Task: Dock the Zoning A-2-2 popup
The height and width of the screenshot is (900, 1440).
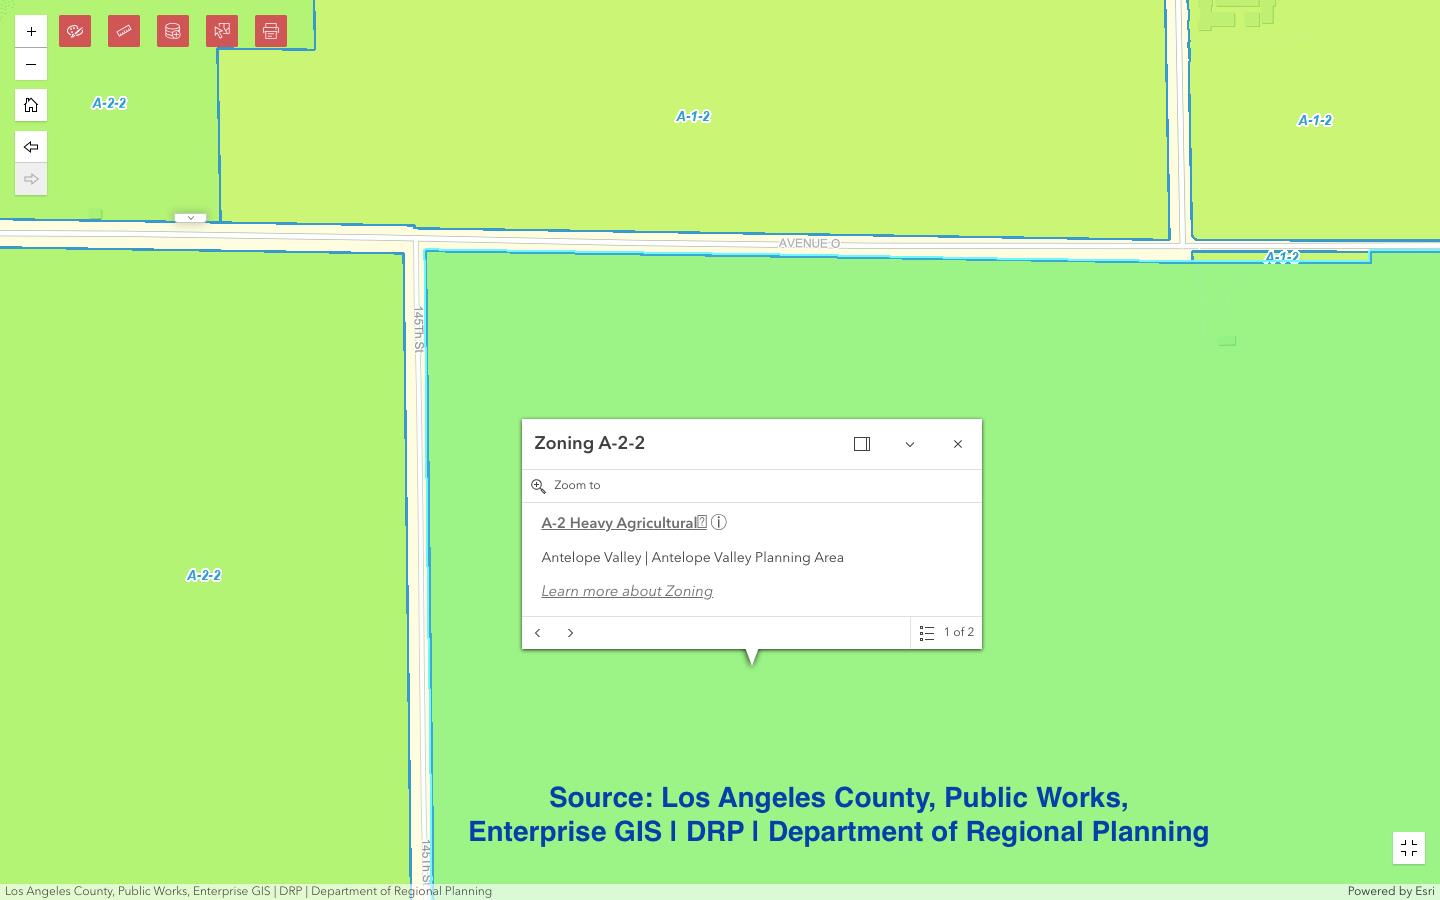Action: point(862,444)
